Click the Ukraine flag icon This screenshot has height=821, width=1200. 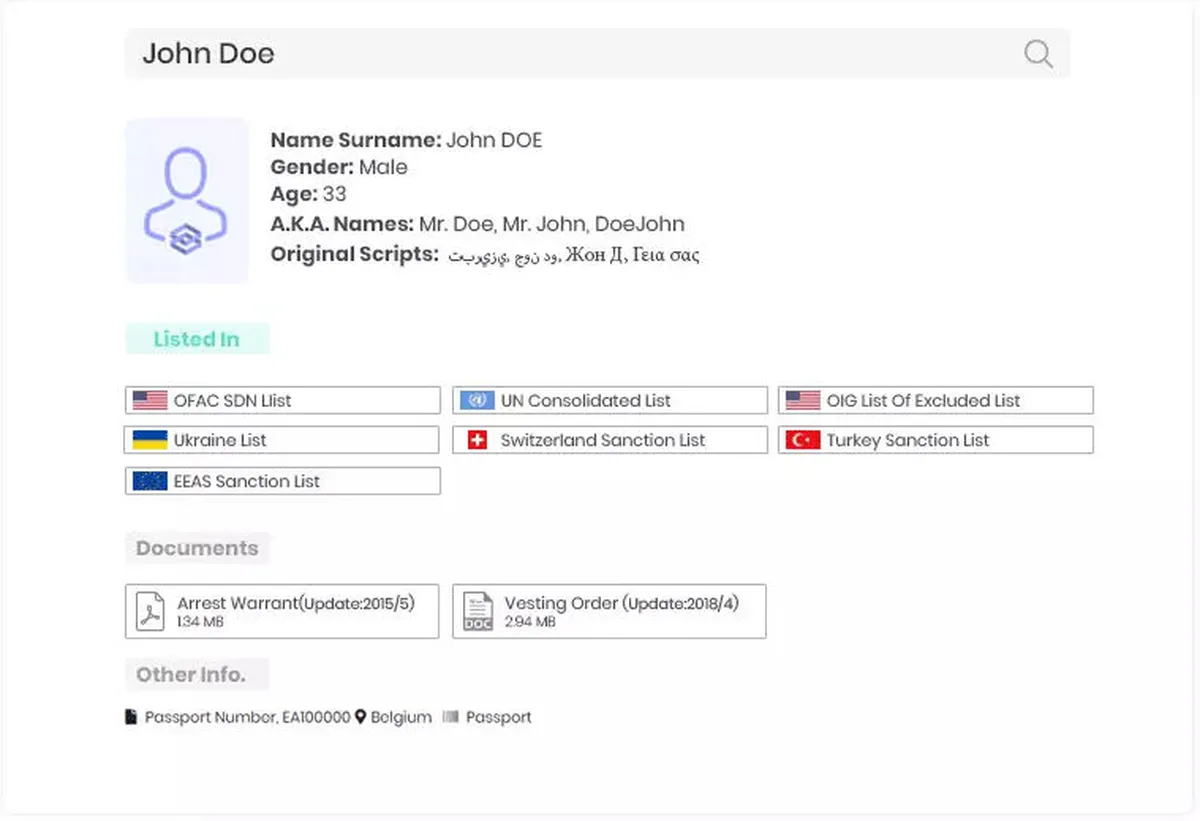tap(150, 440)
